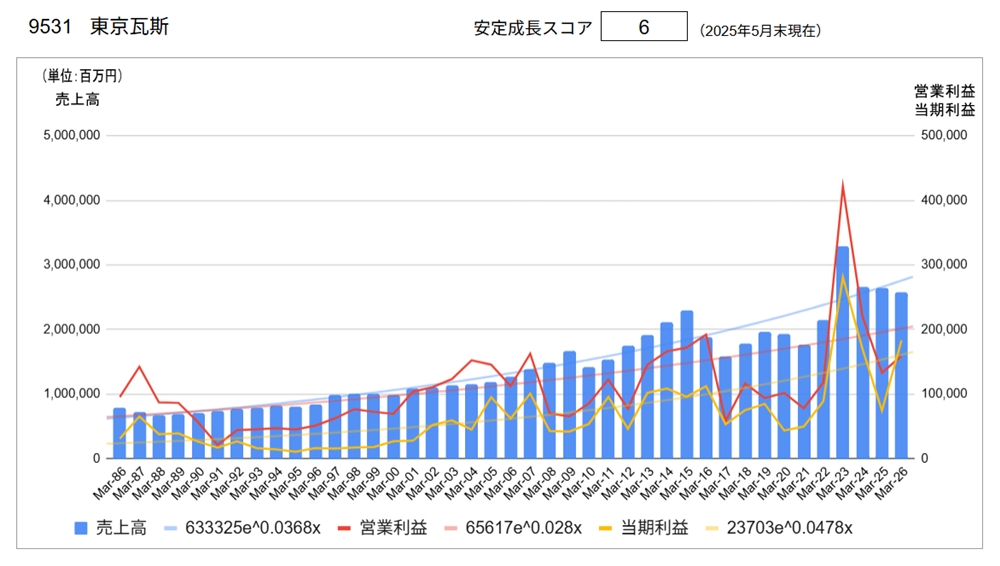
Task: Click the 安定成長スコア label
Action: 533,29
